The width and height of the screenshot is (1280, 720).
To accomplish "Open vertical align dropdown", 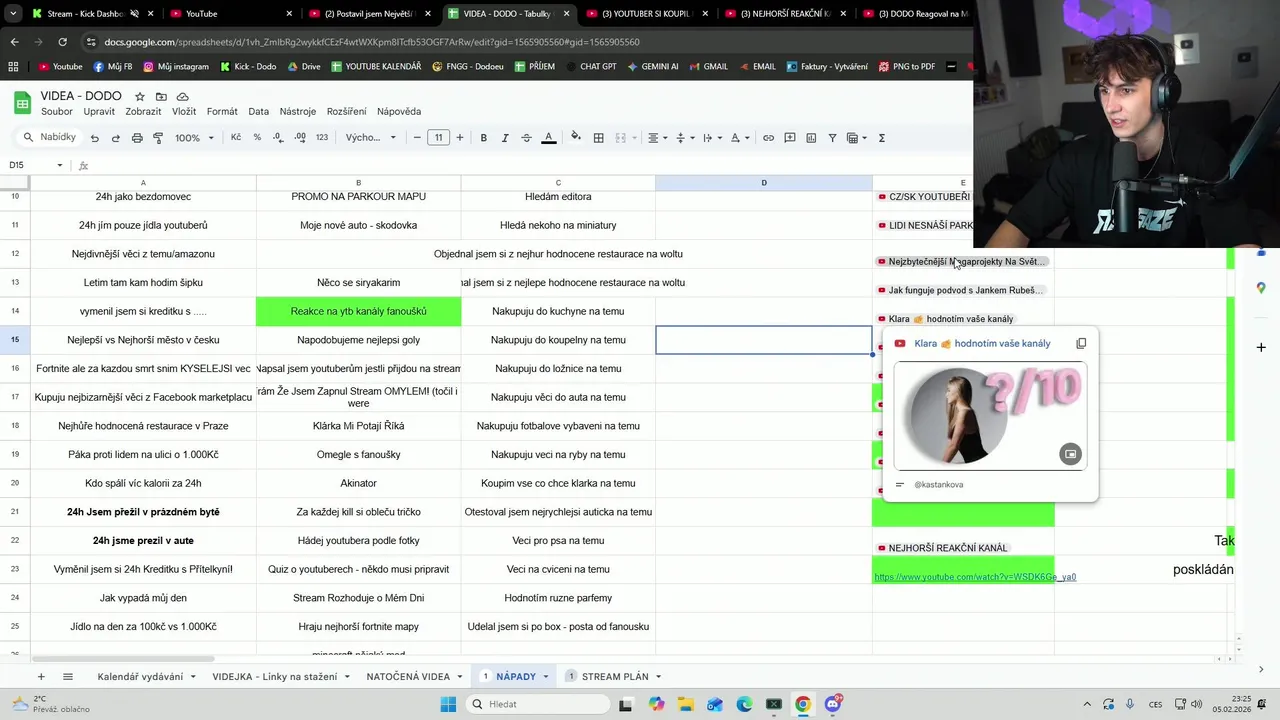I will pos(684,138).
